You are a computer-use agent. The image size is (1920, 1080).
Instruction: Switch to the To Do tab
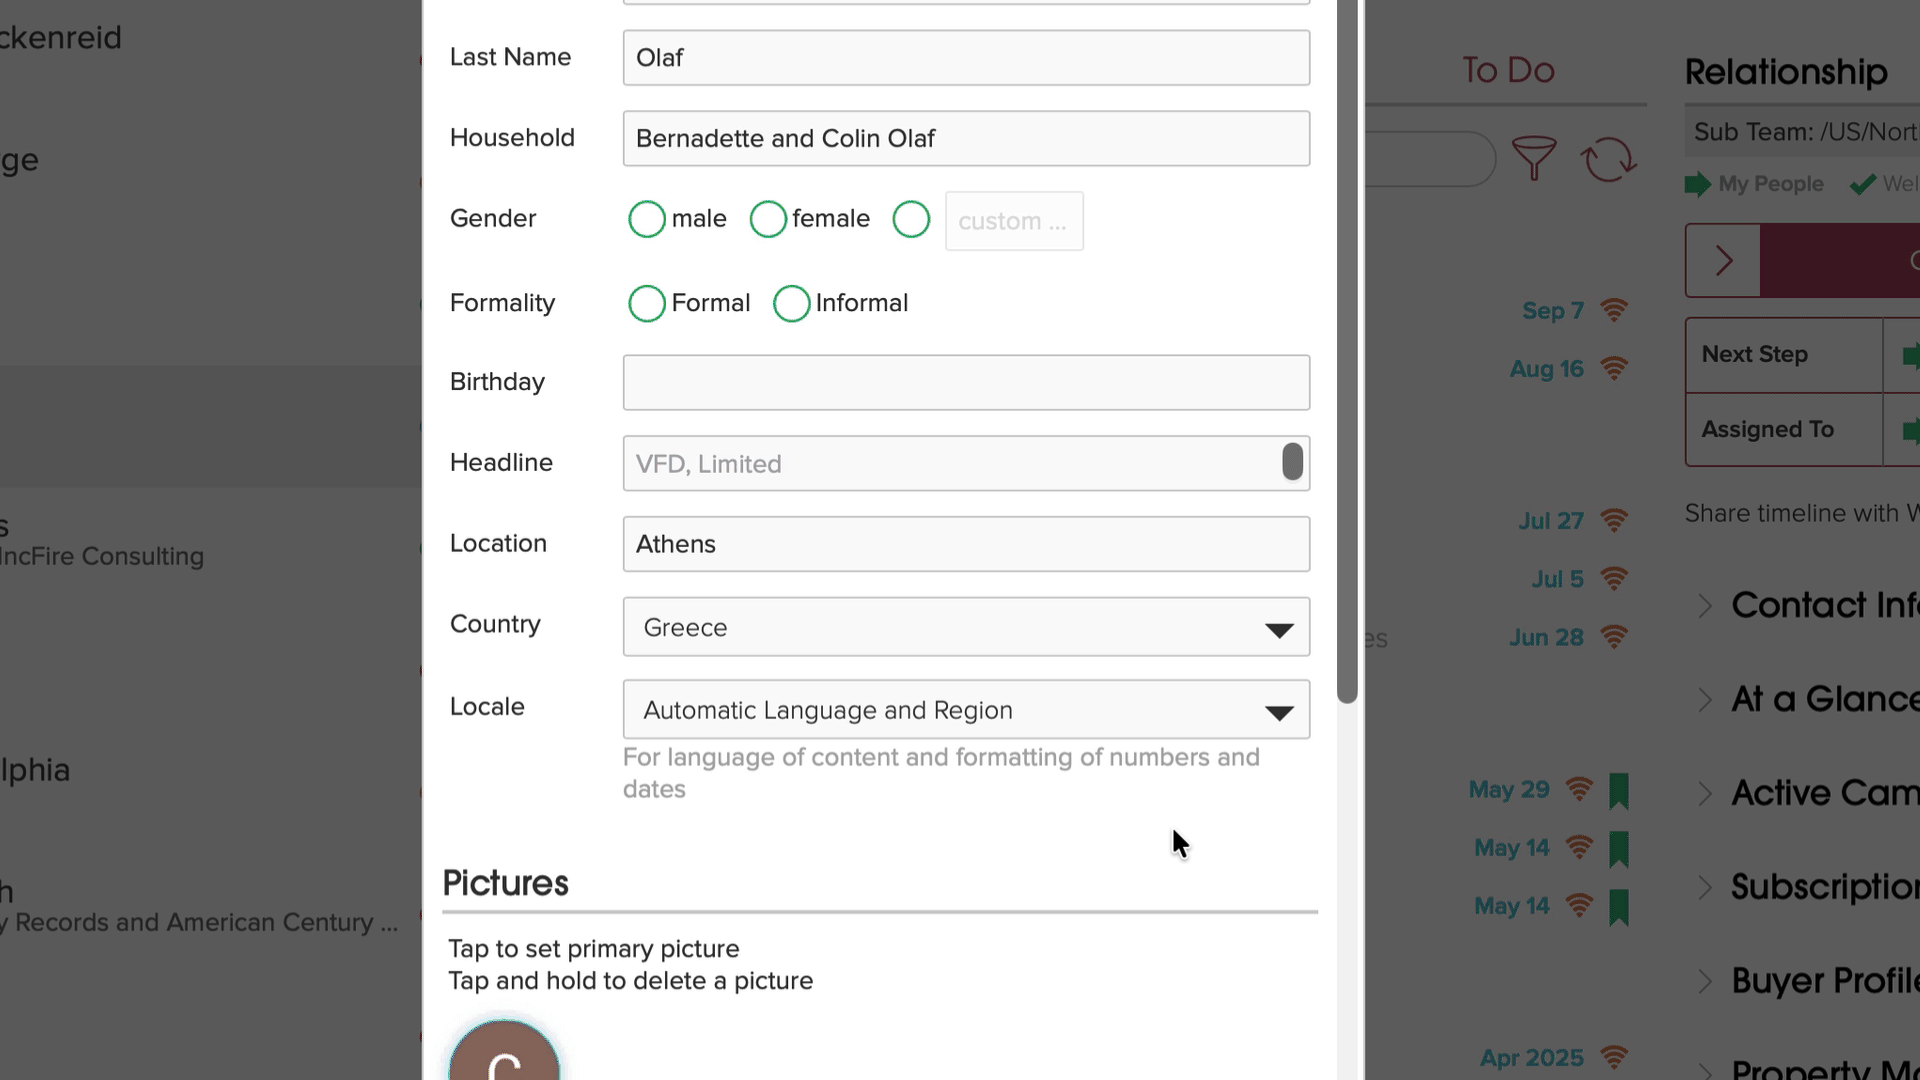pos(1507,70)
